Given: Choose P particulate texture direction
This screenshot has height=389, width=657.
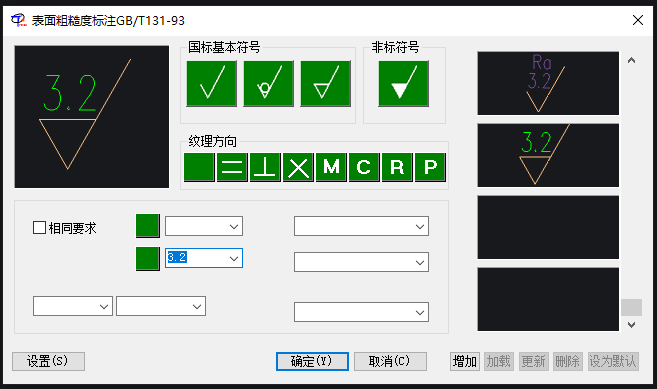Looking at the screenshot, I should 430,167.
